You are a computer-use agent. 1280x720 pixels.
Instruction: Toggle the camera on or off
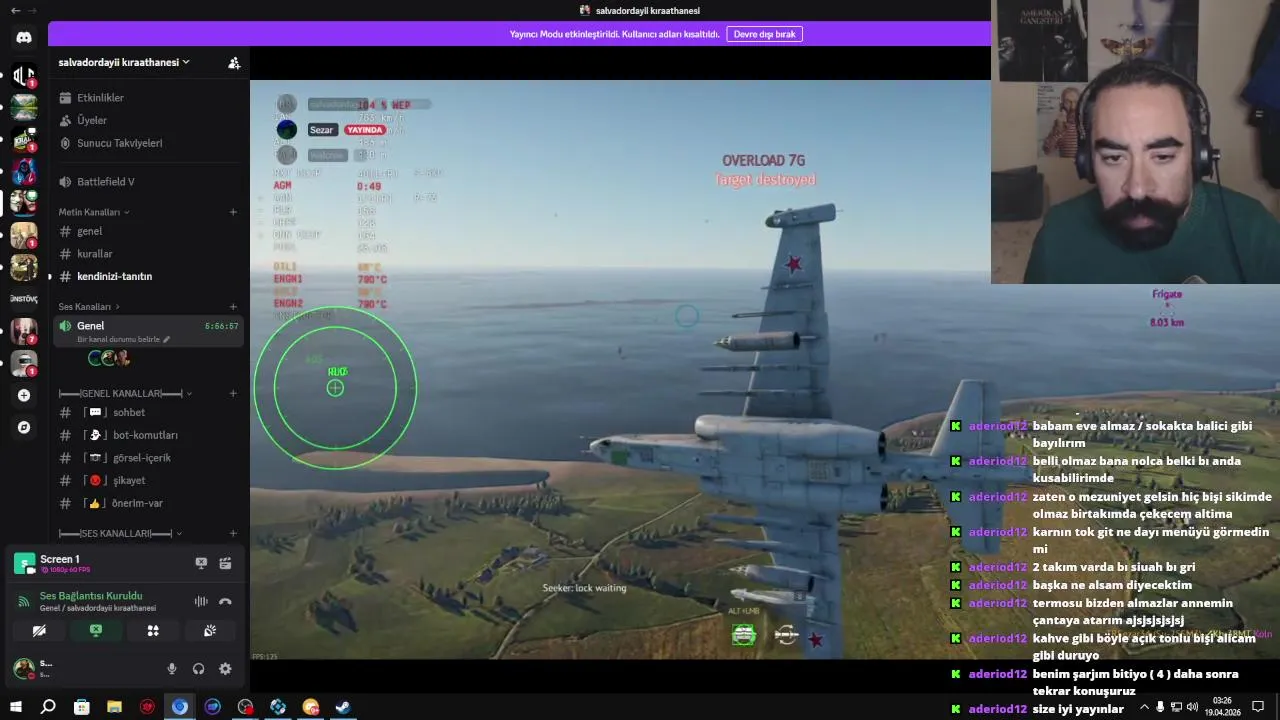click(x=39, y=631)
